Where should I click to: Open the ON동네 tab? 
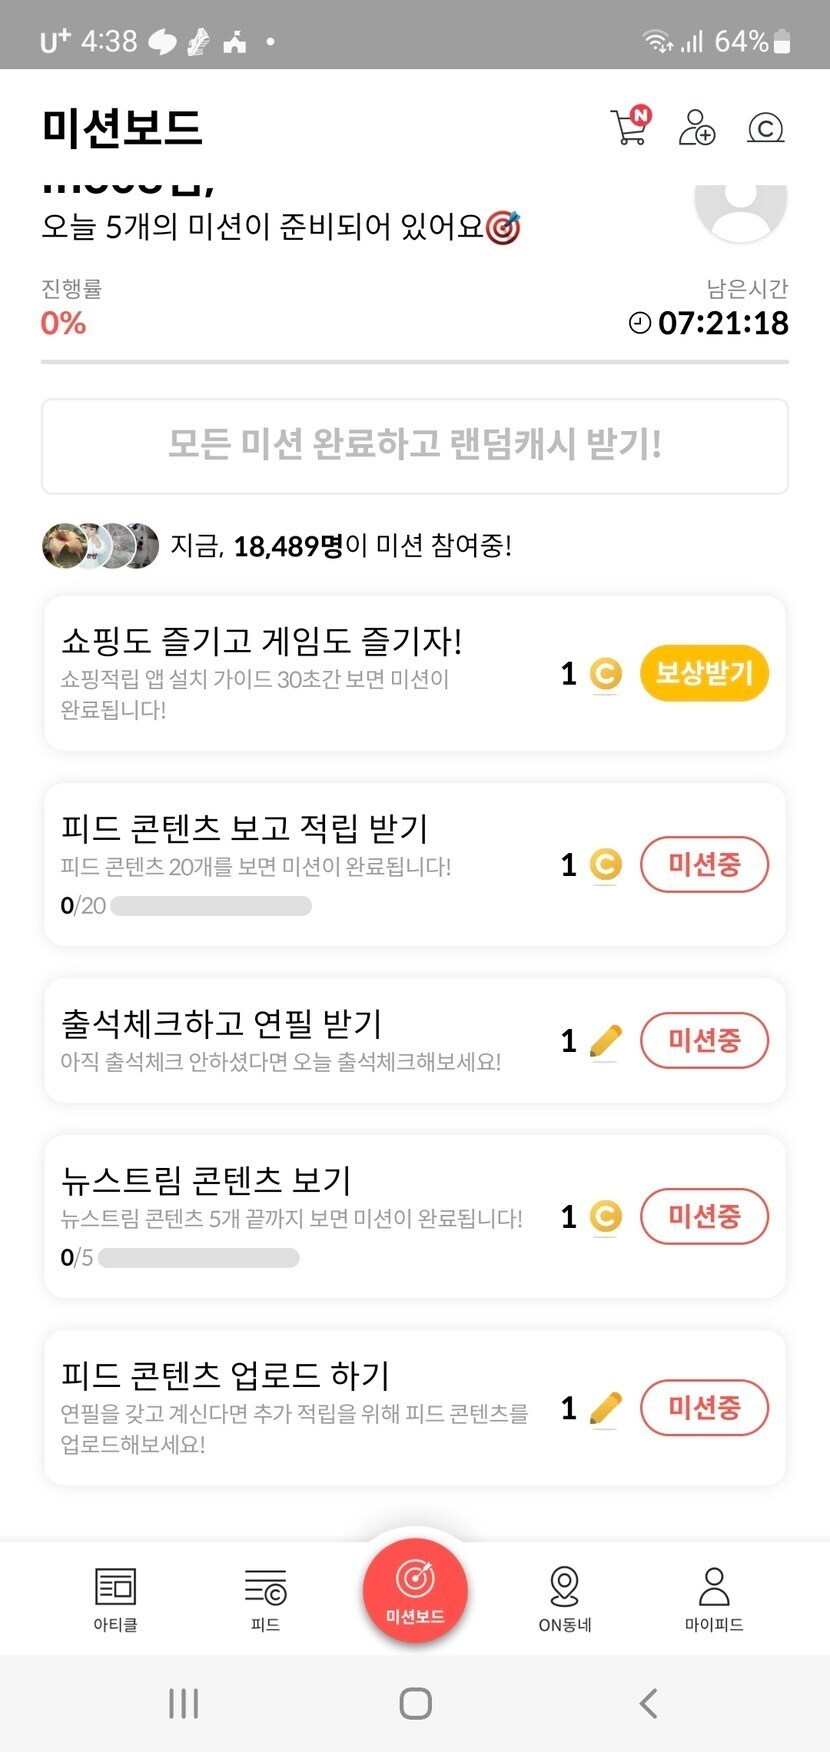tap(565, 1598)
